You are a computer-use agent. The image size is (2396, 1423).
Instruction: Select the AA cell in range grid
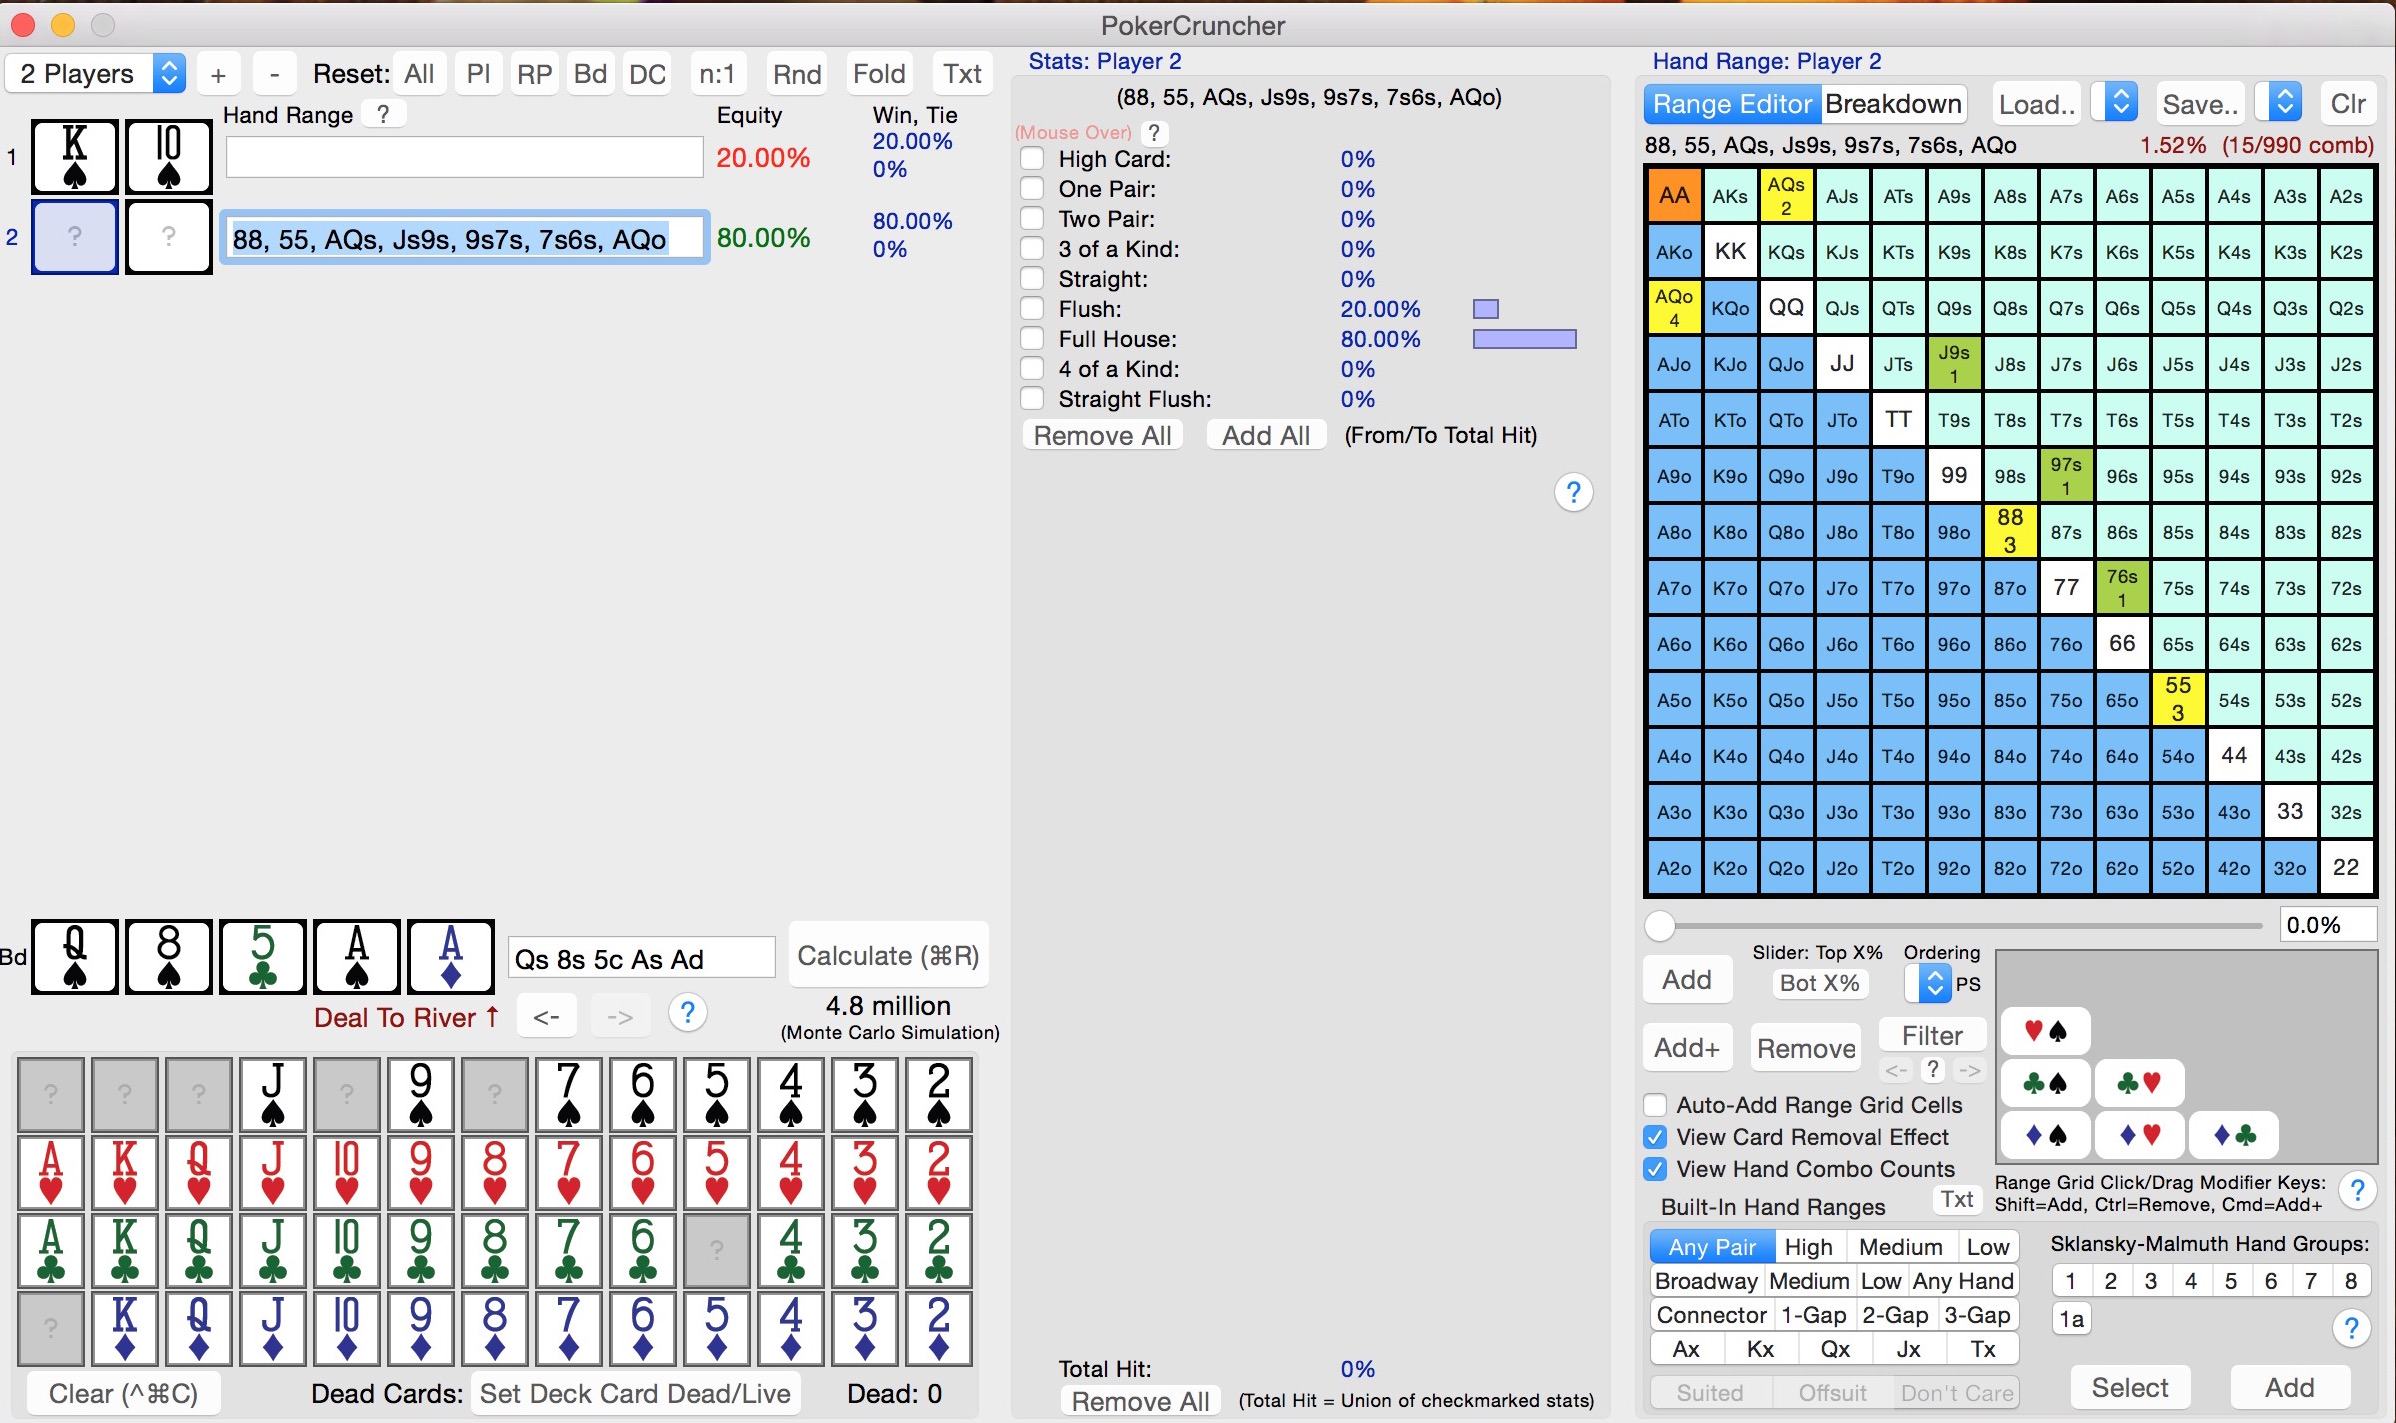point(1674,196)
